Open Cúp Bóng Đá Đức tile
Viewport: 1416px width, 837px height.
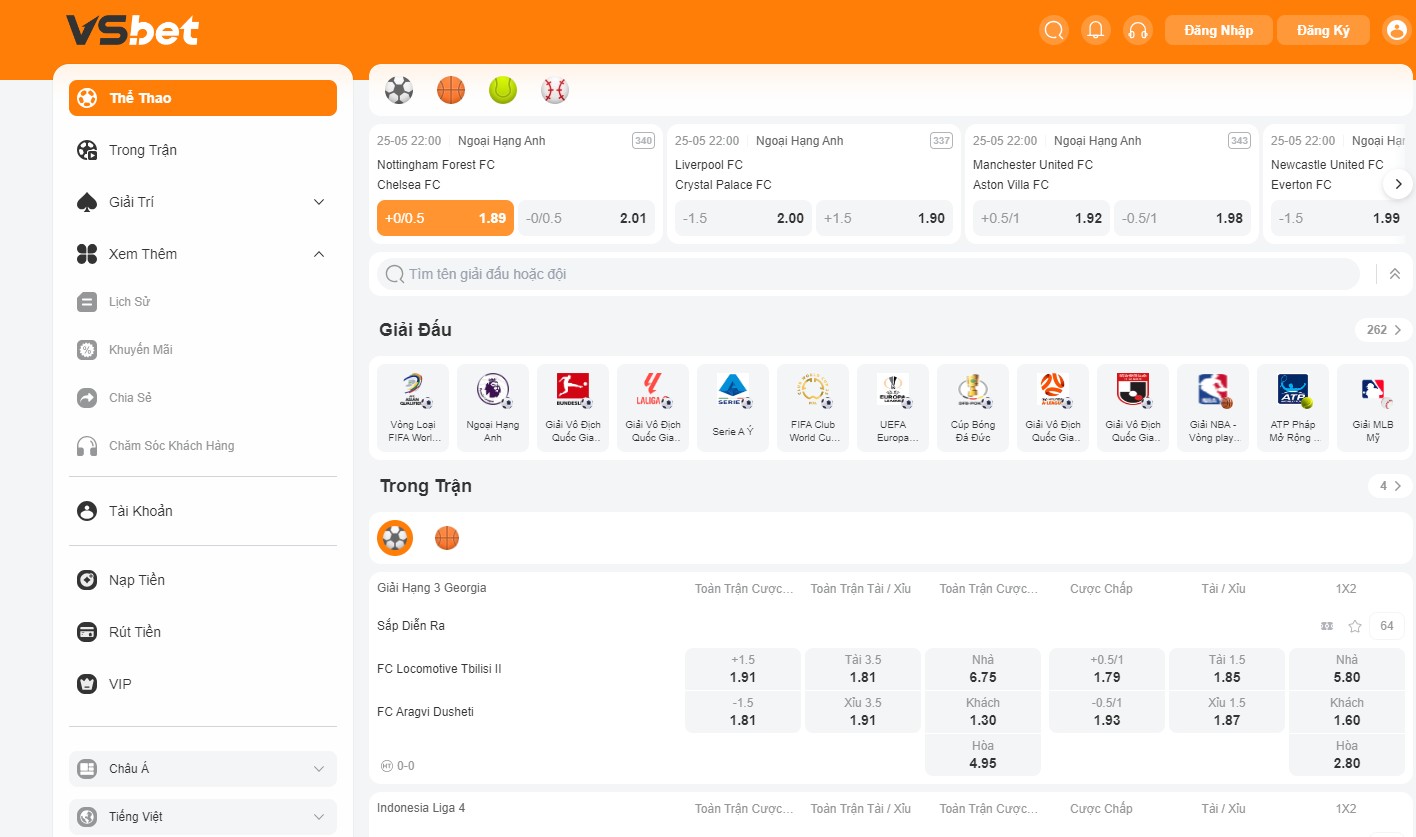click(973, 408)
